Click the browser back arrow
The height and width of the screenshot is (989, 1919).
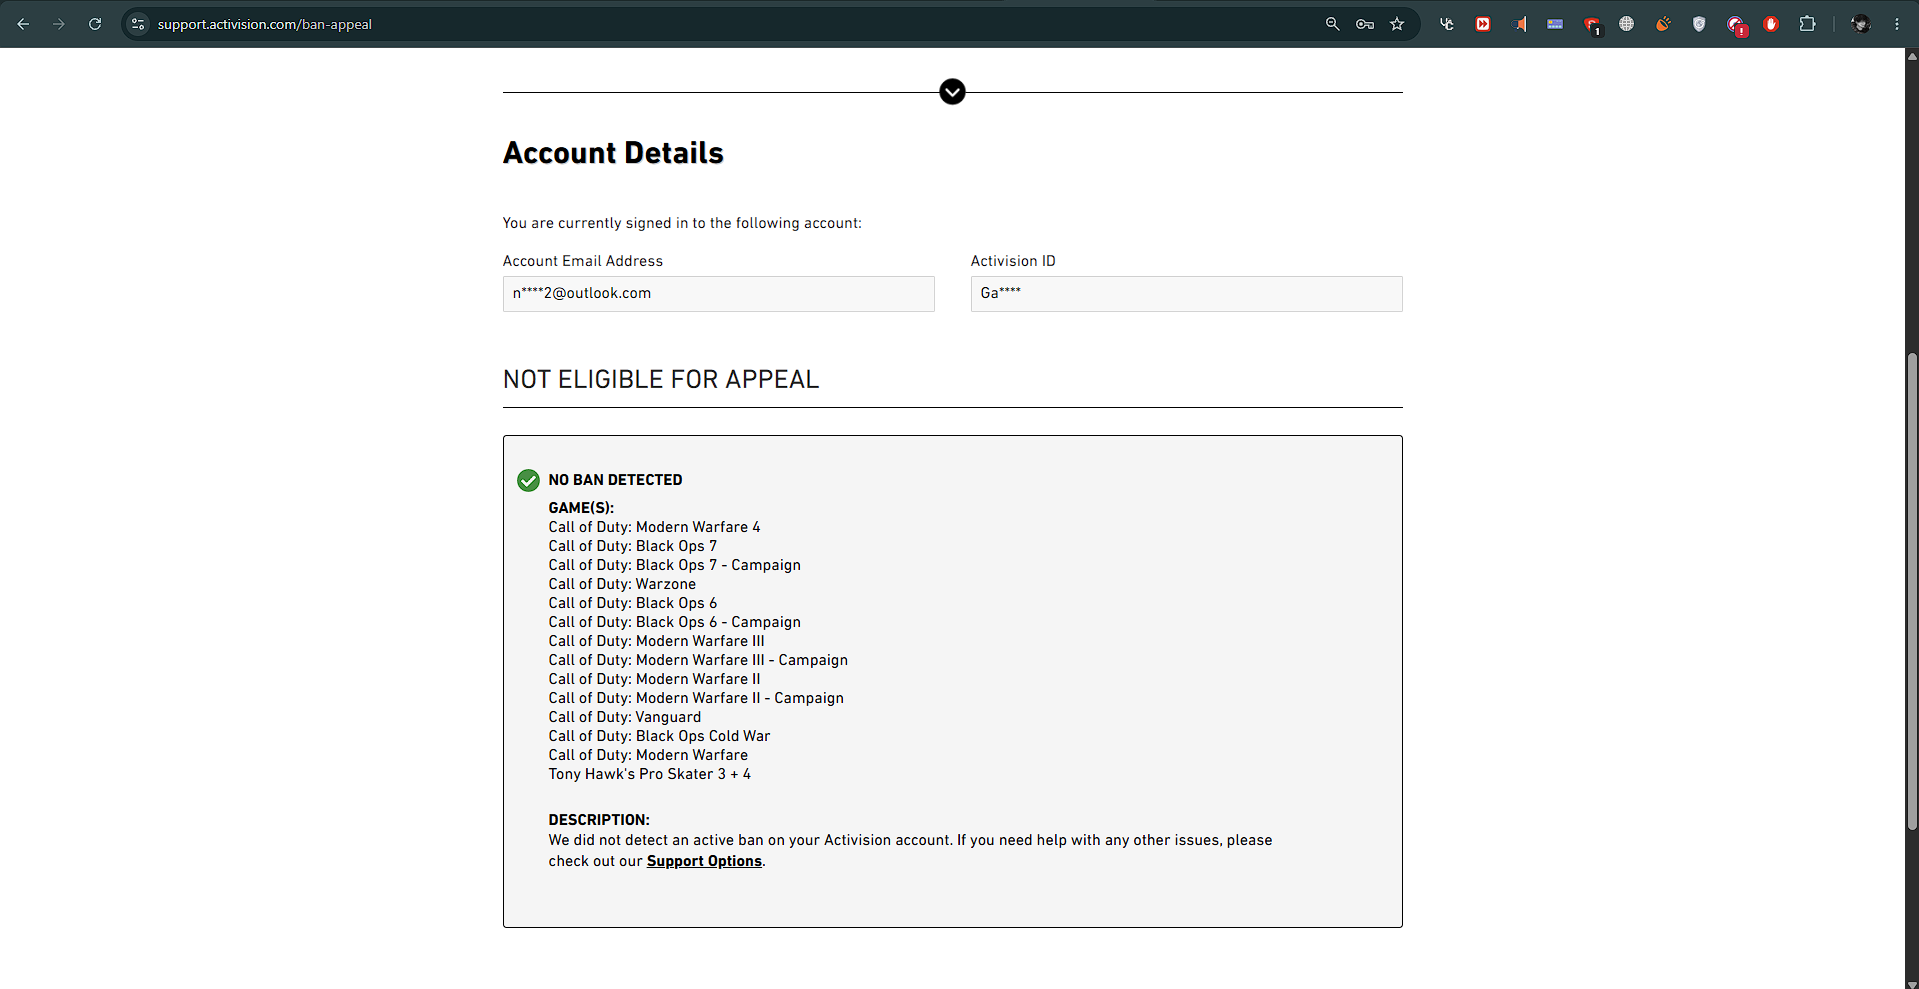click(x=23, y=24)
